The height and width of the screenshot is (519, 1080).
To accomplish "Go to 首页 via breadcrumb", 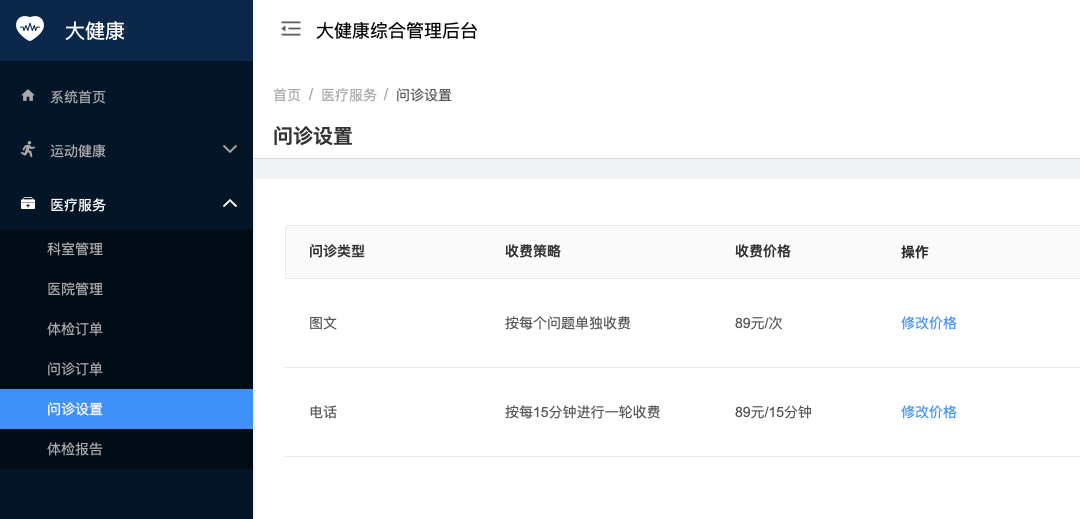I will [287, 95].
